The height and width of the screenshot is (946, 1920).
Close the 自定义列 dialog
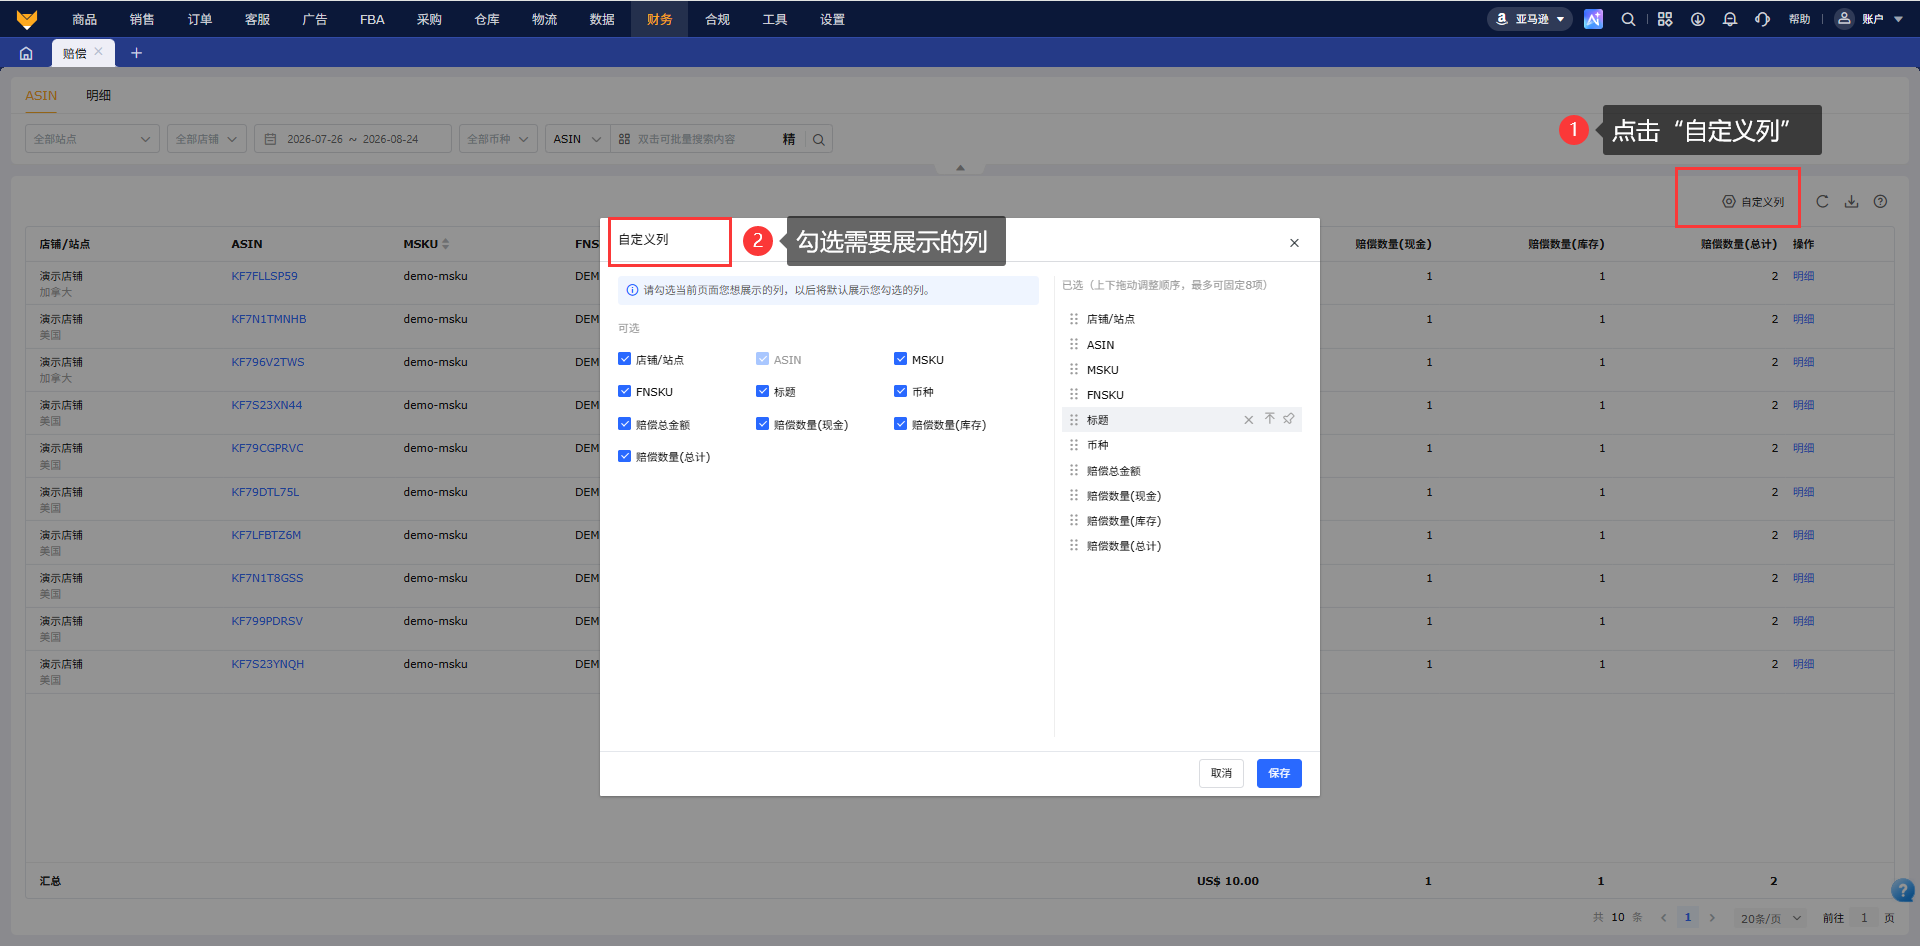1294,243
